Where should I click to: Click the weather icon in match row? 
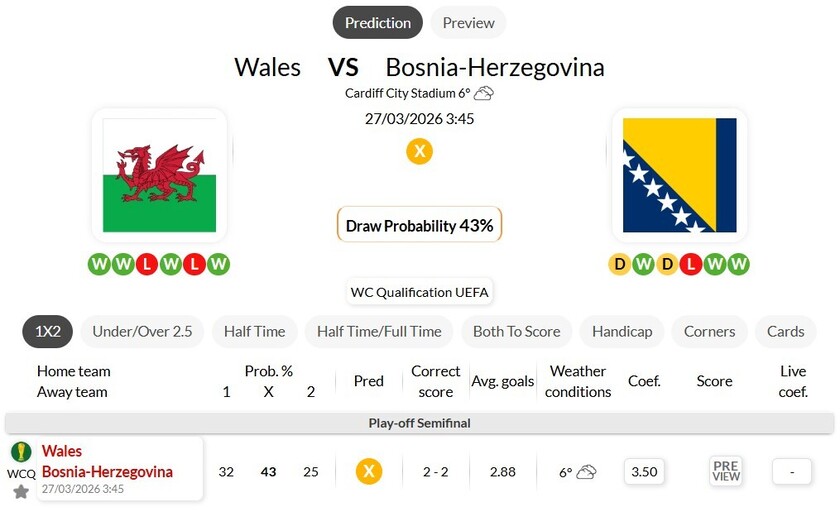click(x=586, y=471)
